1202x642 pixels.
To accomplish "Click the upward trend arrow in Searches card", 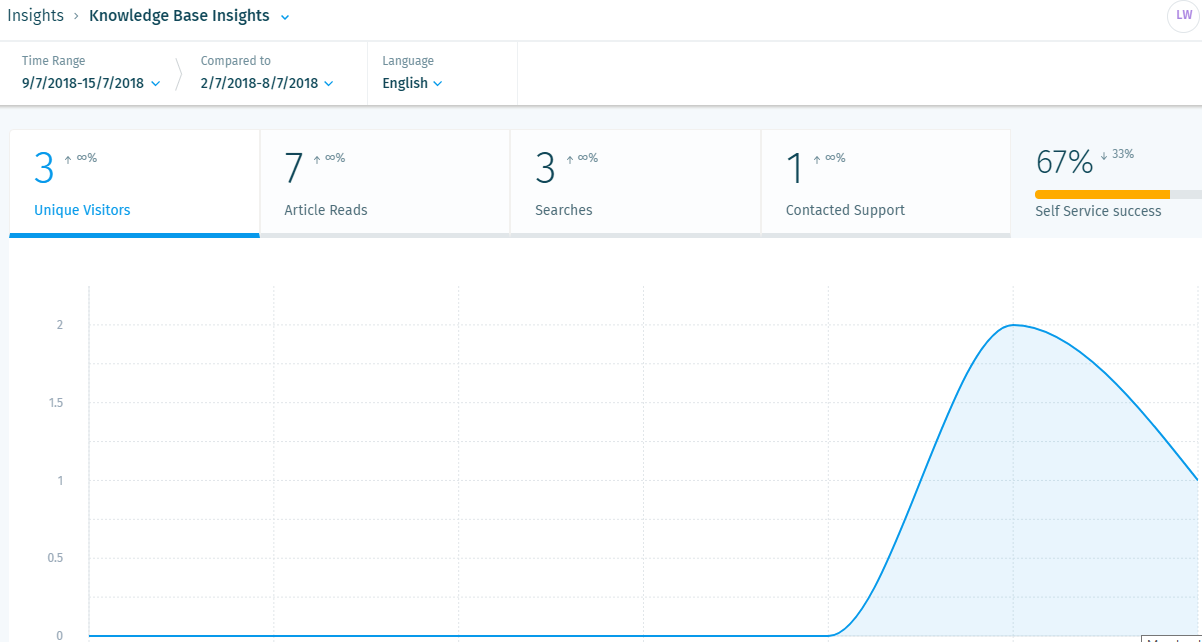I will (569, 159).
